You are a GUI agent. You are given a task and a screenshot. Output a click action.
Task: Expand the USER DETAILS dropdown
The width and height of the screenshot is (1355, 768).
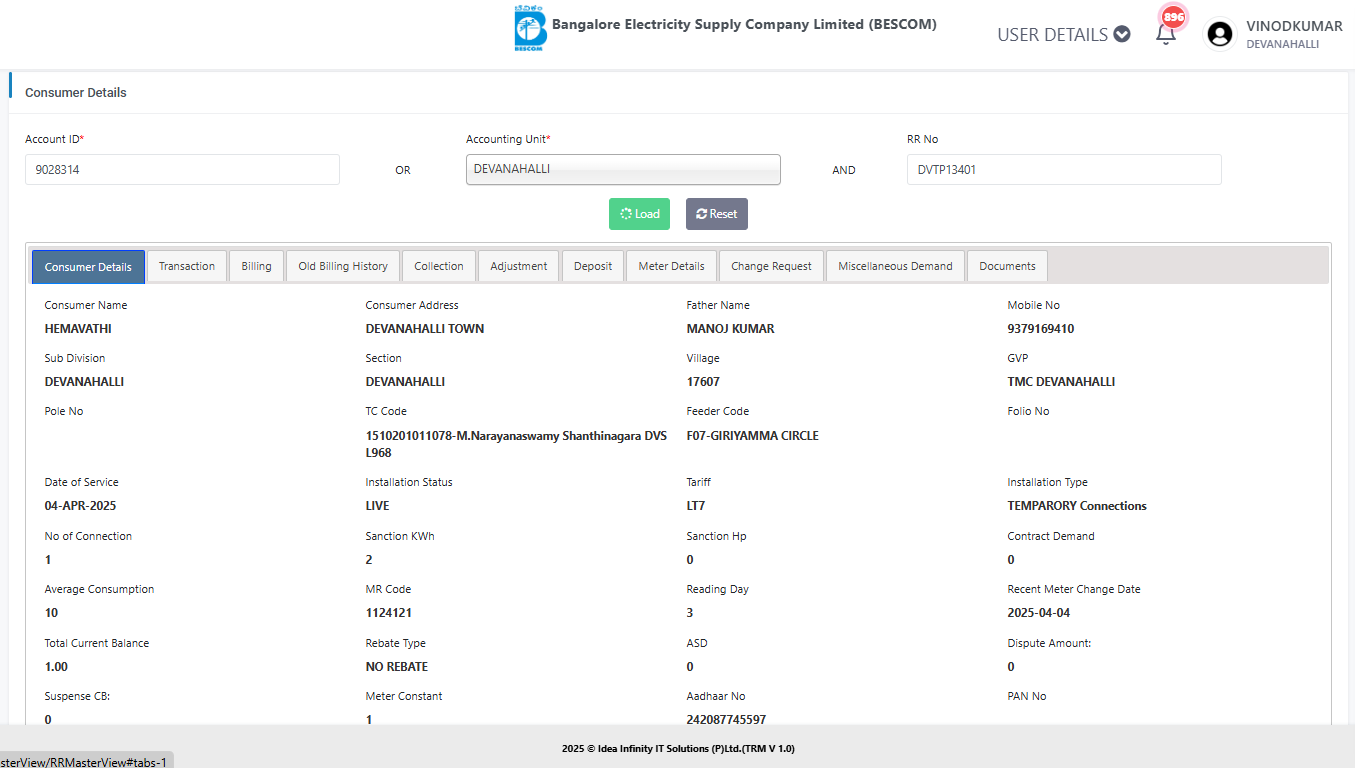pyautogui.click(x=1064, y=34)
